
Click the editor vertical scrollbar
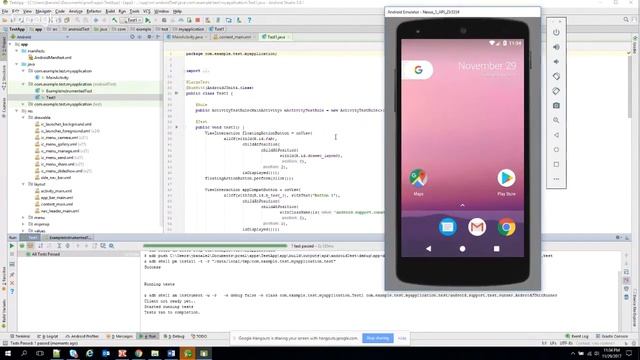coord(630,88)
